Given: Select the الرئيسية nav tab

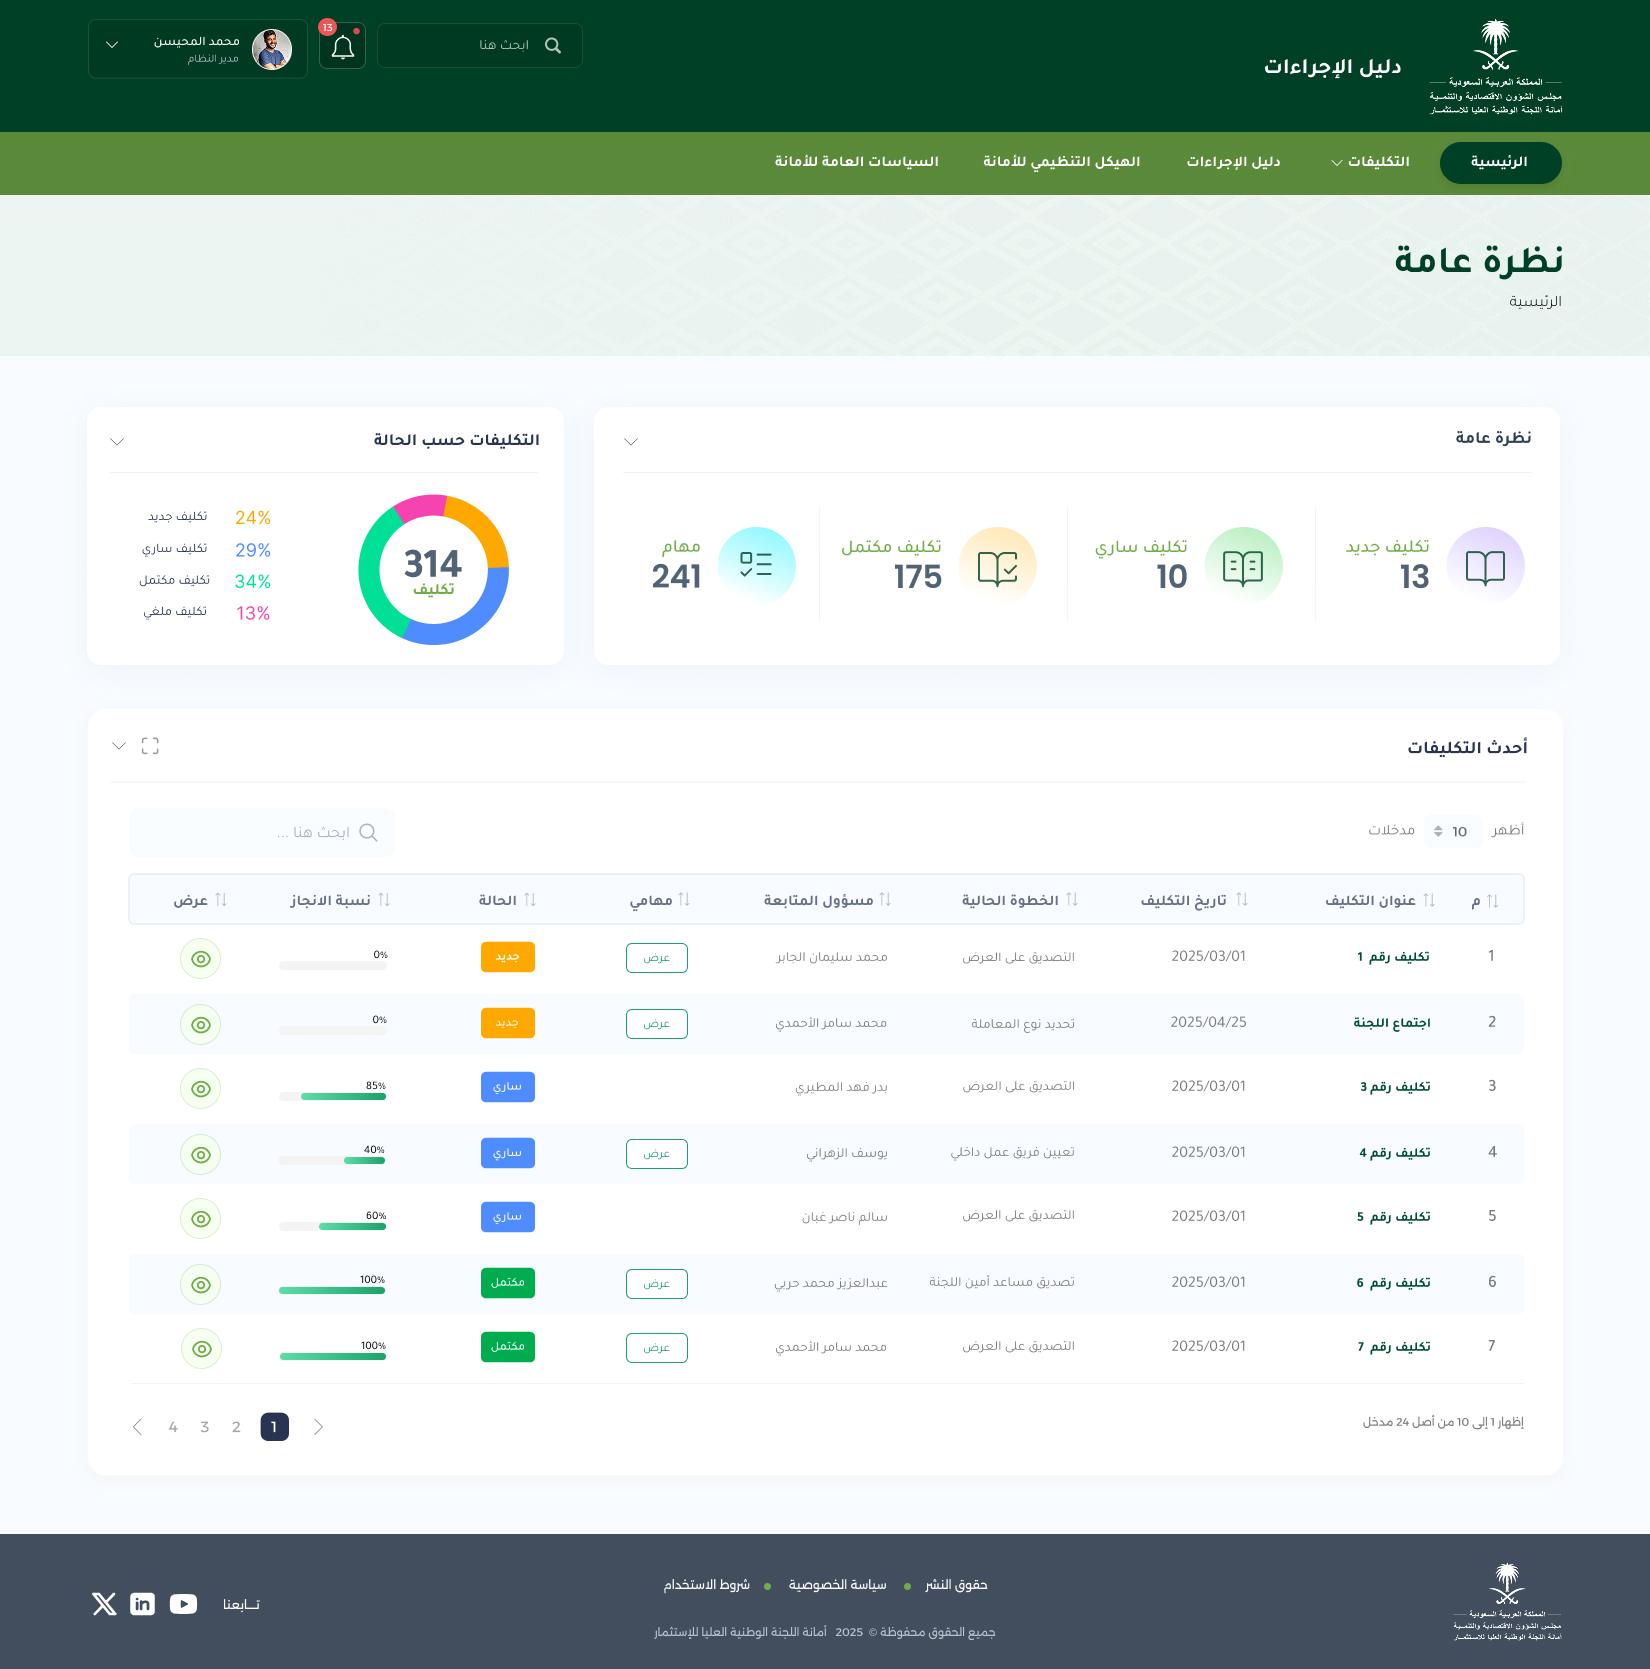Looking at the screenshot, I should coord(1500,163).
